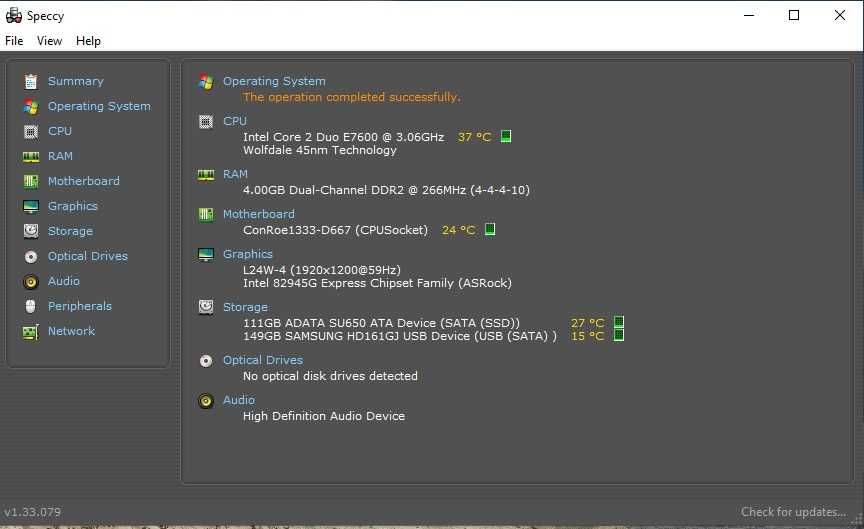The image size is (864, 529).
Task: Click the Windows flag icon in summary panel
Action: pyautogui.click(x=206, y=82)
